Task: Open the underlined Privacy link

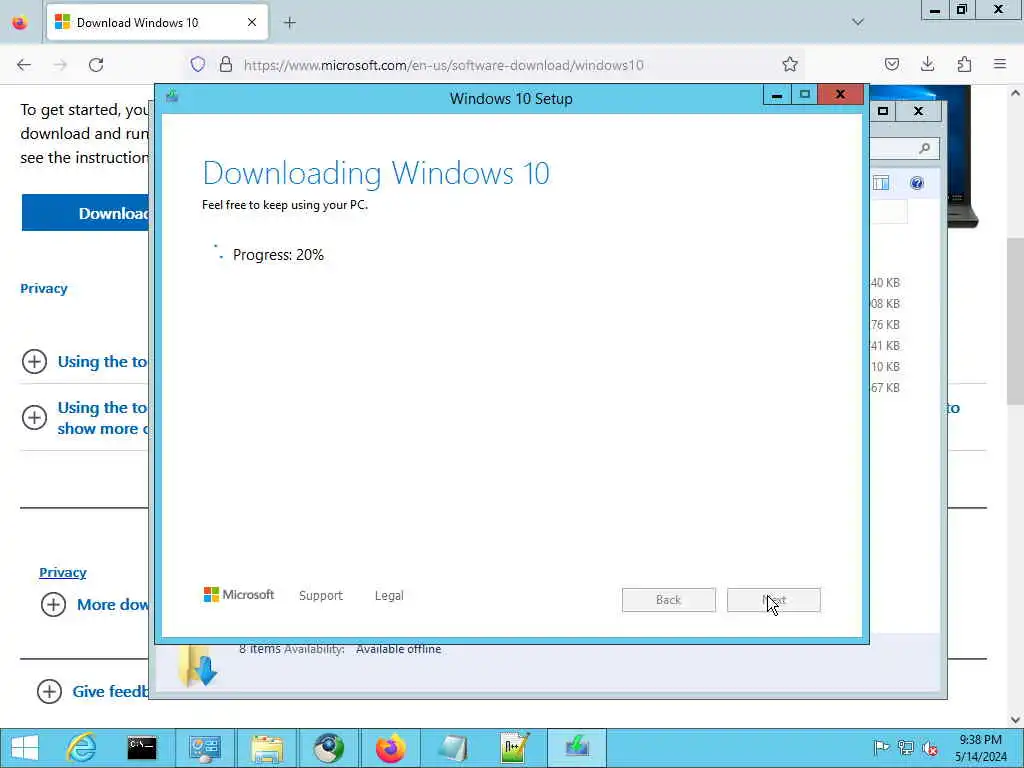Action: click(63, 573)
